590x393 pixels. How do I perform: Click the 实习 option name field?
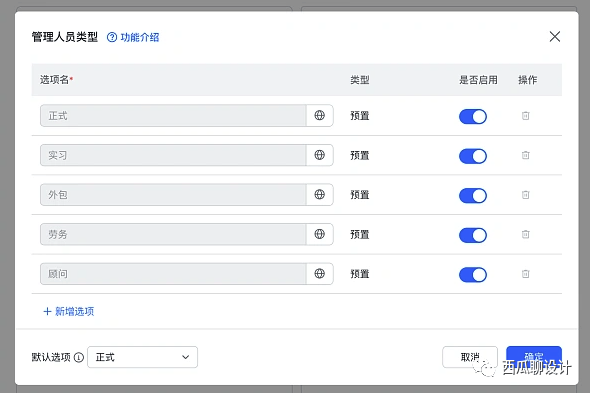pyautogui.click(x=173, y=155)
